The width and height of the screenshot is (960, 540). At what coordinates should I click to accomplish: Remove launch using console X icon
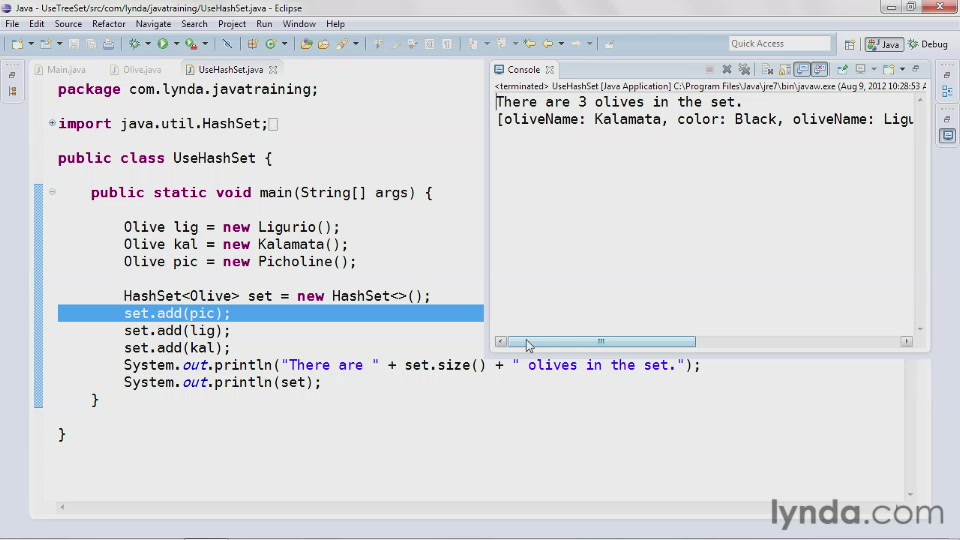tap(727, 69)
